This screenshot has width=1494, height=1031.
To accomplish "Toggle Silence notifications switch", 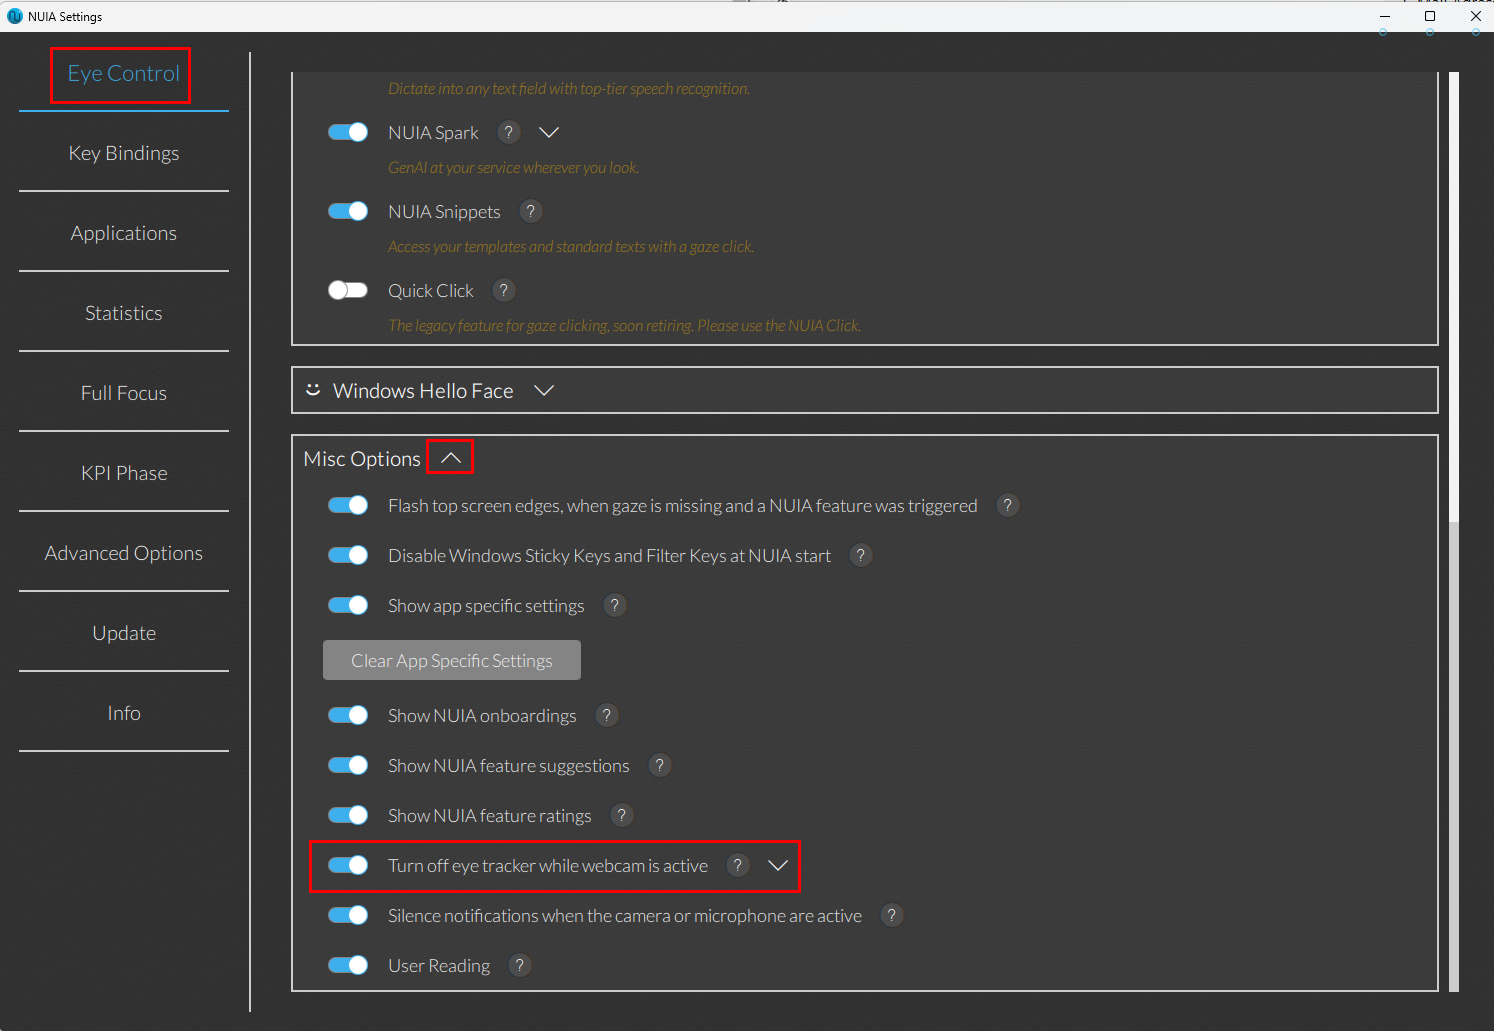I will coord(348,915).
